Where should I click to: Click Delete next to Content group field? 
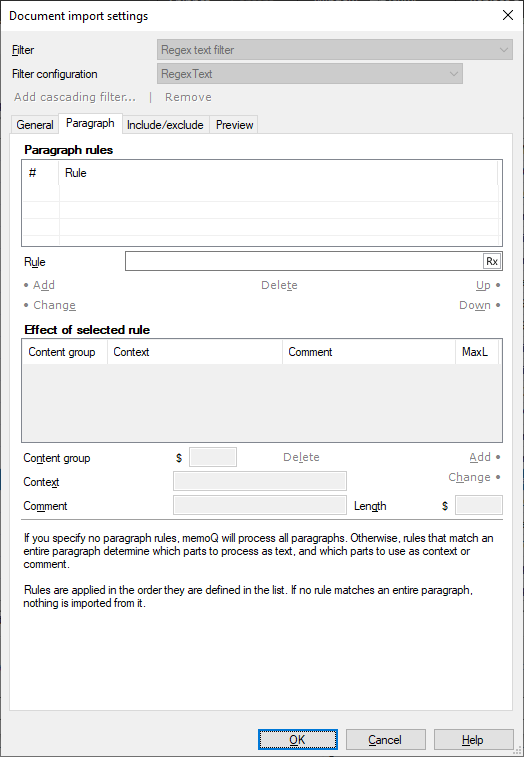[x=301, y=457]
